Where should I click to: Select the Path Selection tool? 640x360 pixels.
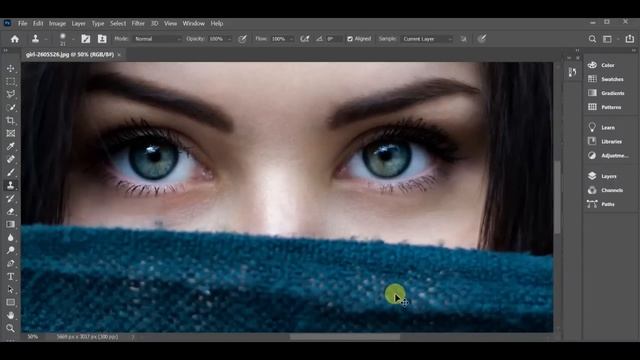11,290
